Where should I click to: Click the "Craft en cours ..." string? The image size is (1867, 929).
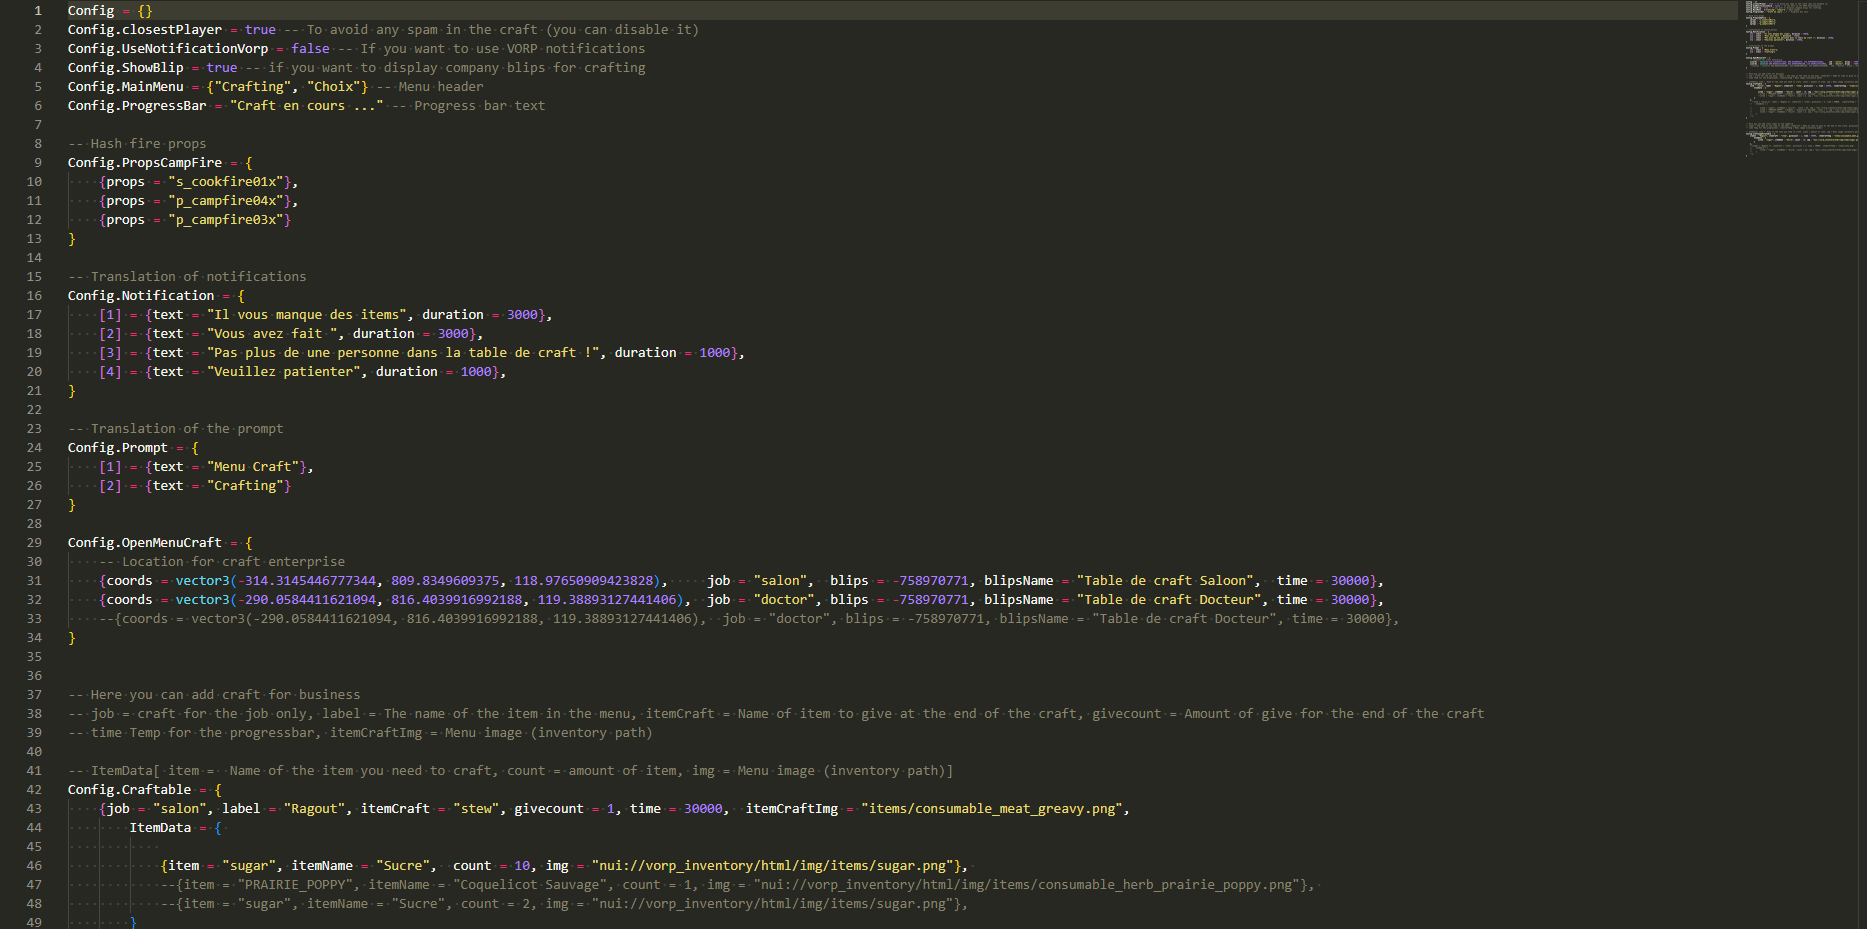click(306, 106)
